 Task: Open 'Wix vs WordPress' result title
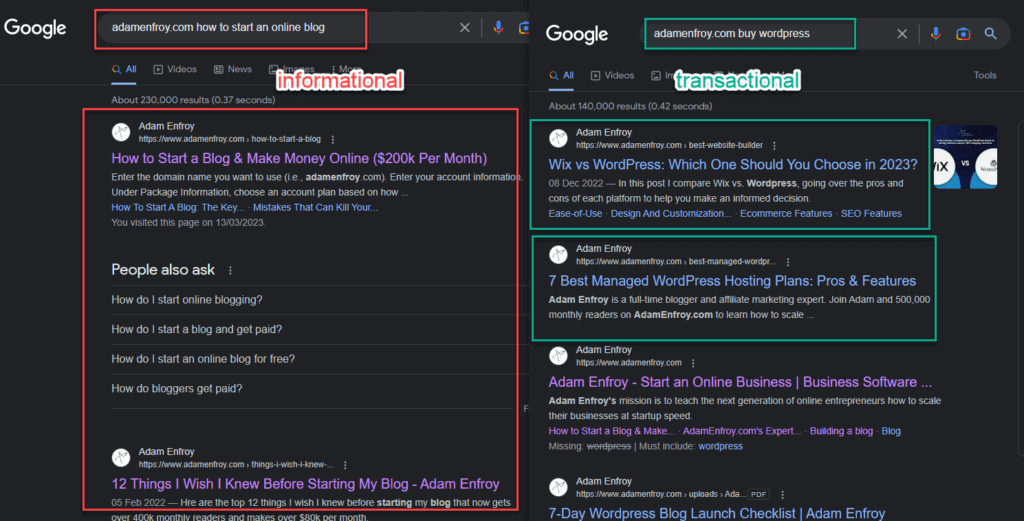point(733,165)
